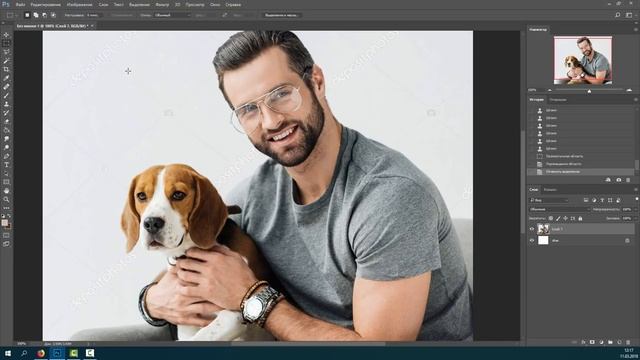Select the Magic Wand tool
640x360 pixels.
pyautogui.click(x=6, y=61)
